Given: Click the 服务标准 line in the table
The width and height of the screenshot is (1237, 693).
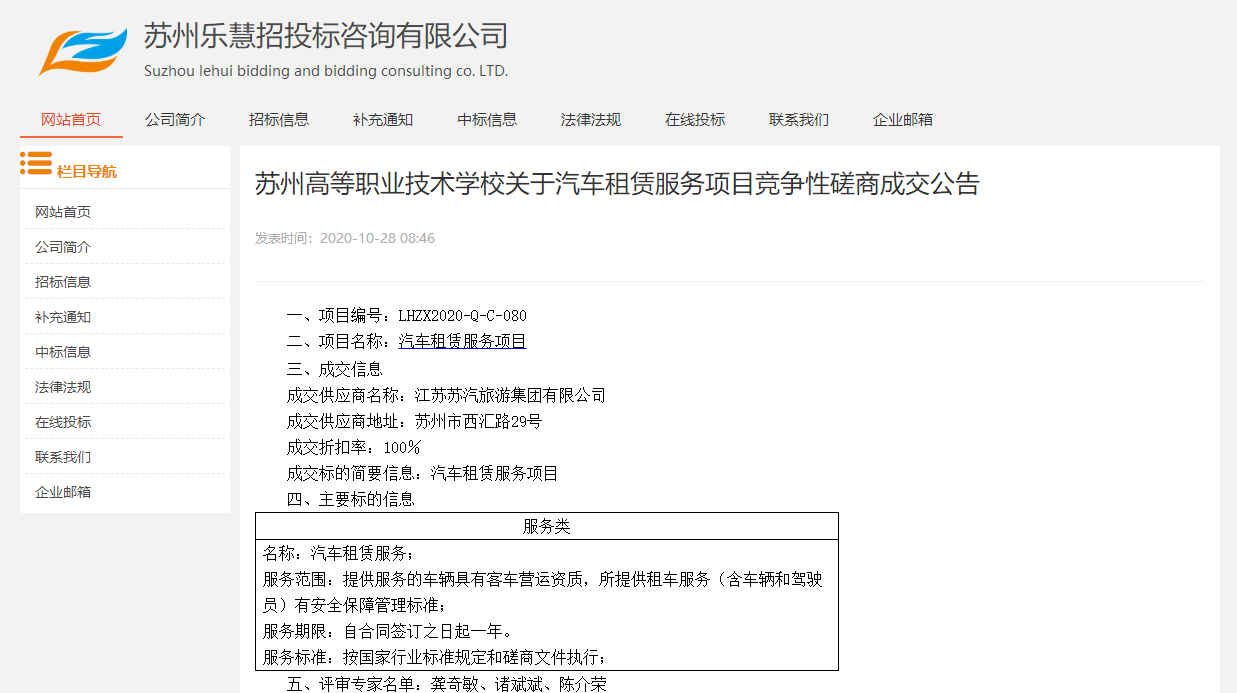Looking at the screenshot, I should [x=434, y=657].
